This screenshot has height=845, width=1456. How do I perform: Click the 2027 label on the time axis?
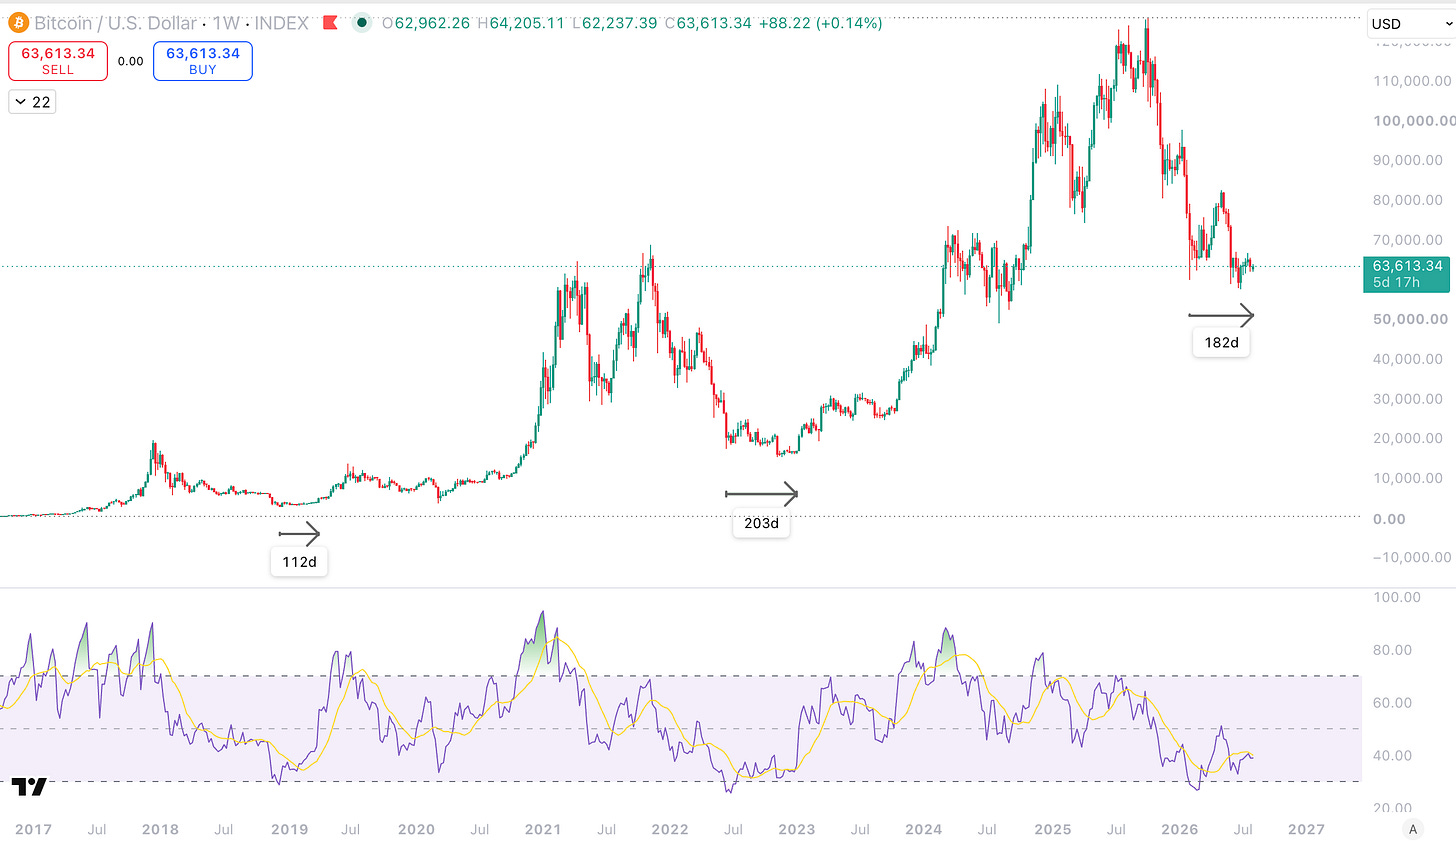tap(1306, 829)
